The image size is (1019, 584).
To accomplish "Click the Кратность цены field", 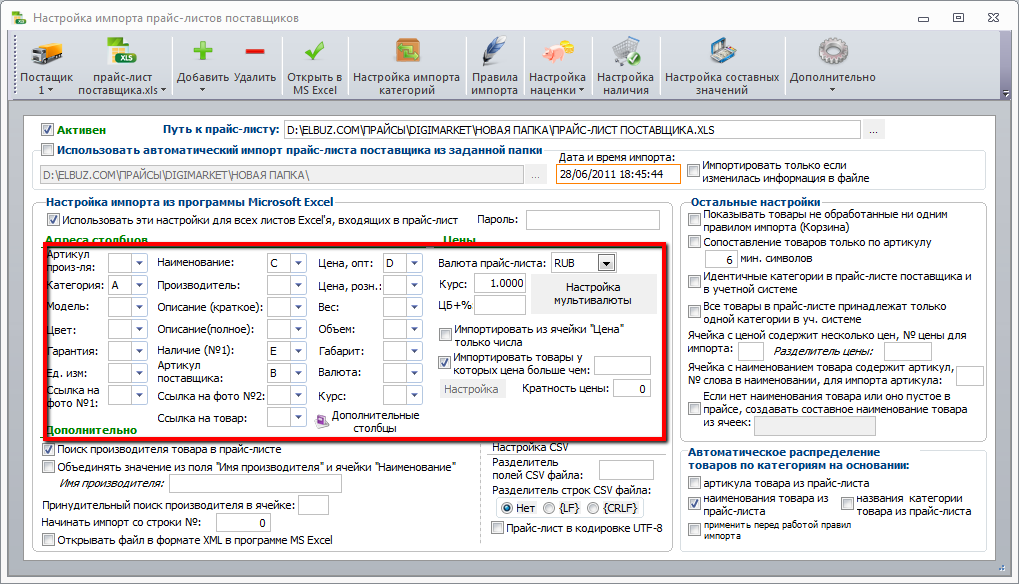I will click(632, 388).
